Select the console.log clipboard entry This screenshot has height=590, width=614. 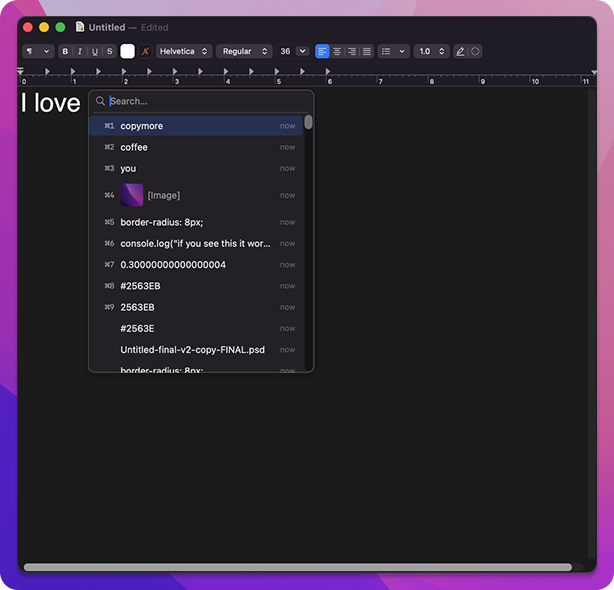(196, 244)
